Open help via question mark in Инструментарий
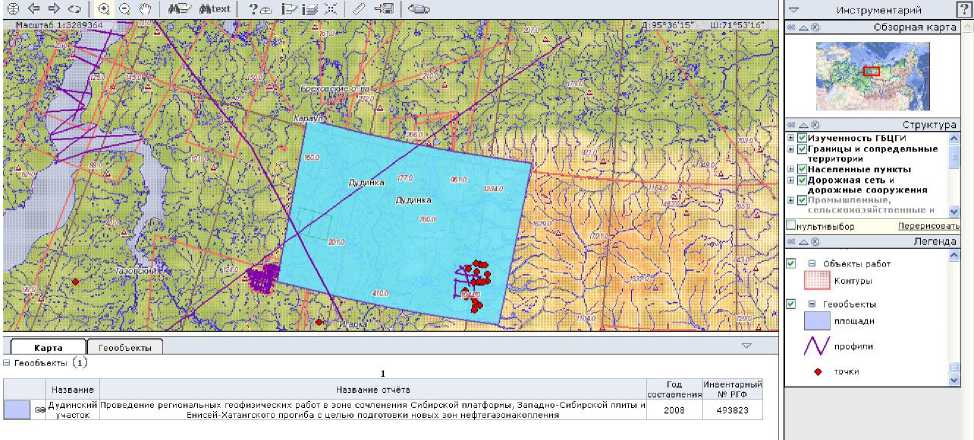This screenshot has height=440, width=974. tap(963, 10)
